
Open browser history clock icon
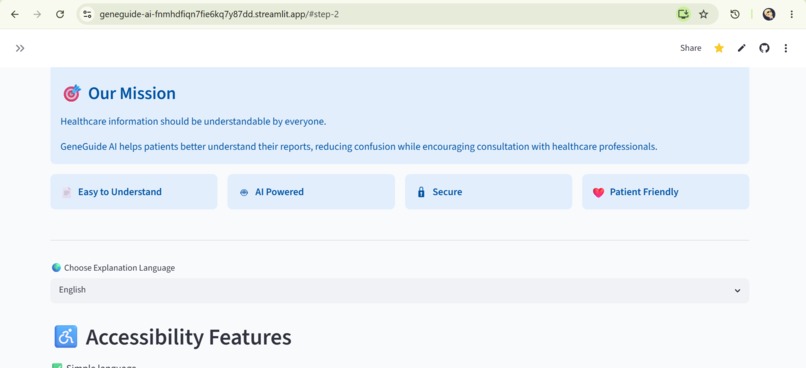point(735,14)
